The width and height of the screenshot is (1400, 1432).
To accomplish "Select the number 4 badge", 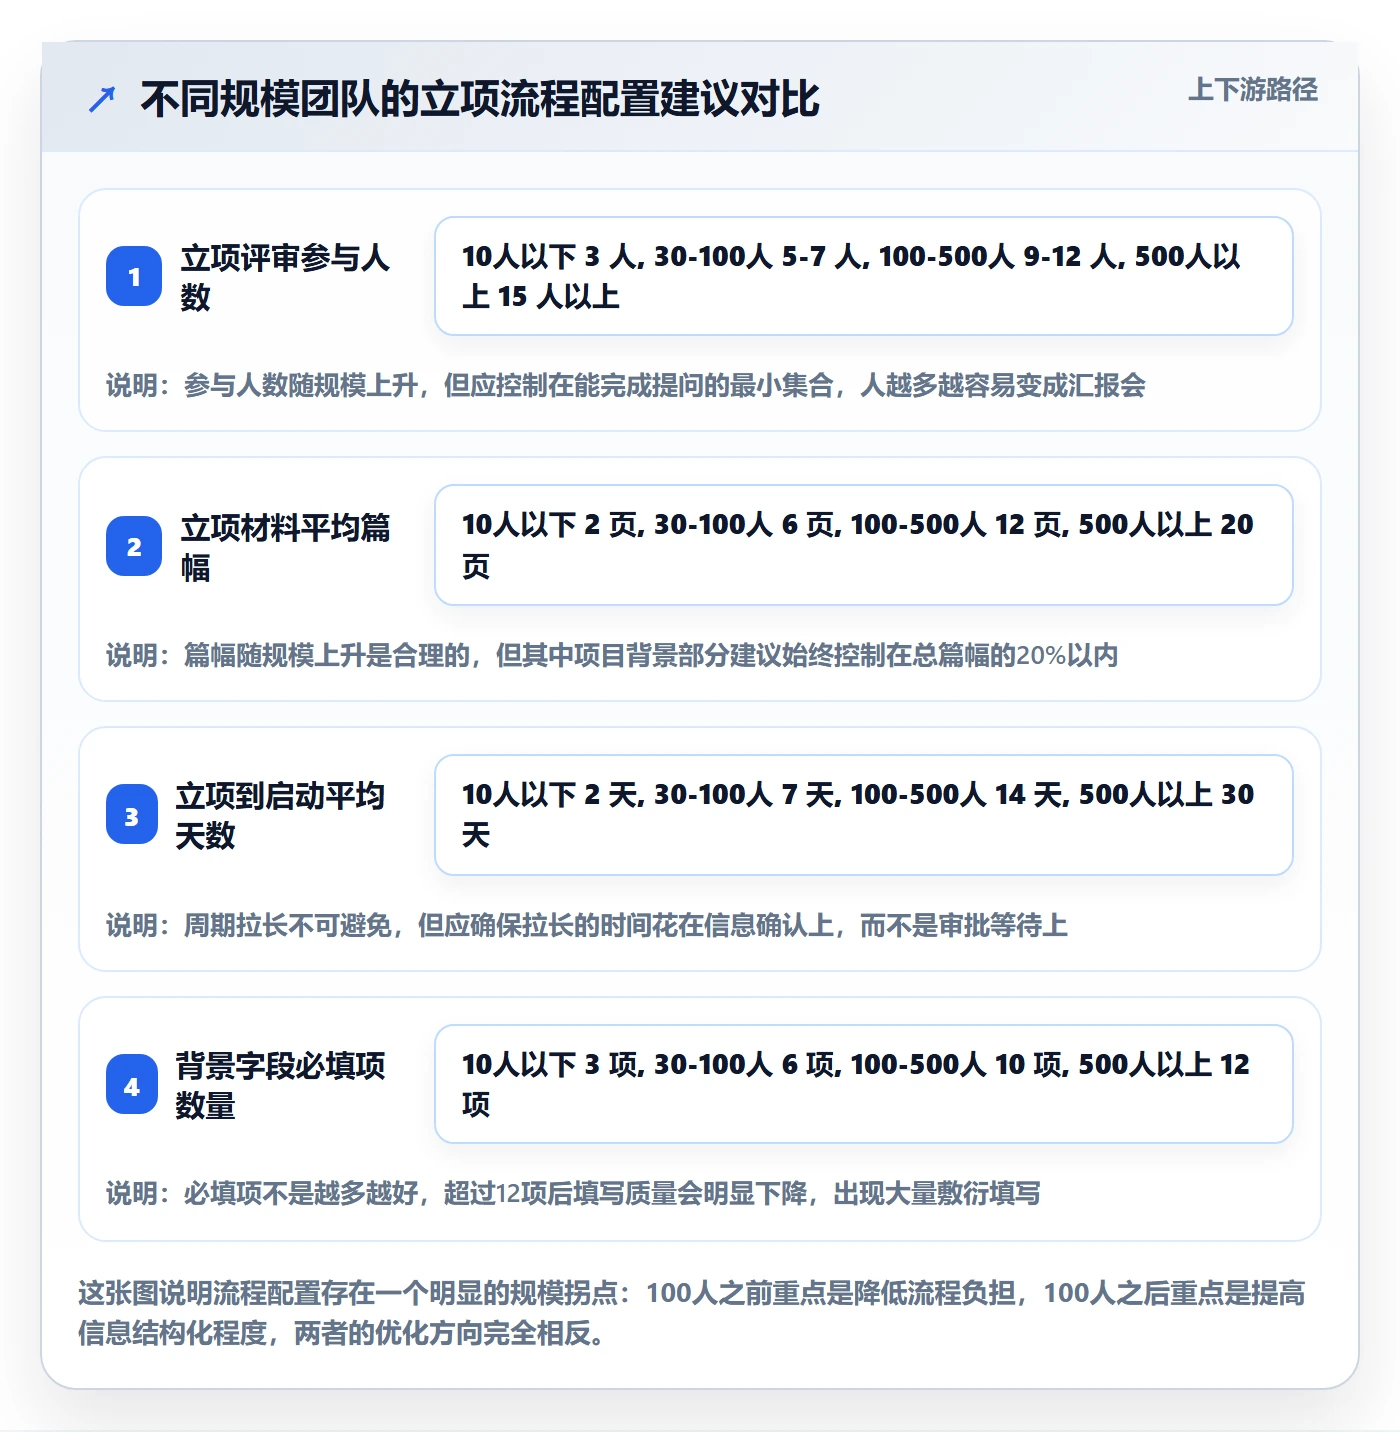I will [x=132, y=1084].
